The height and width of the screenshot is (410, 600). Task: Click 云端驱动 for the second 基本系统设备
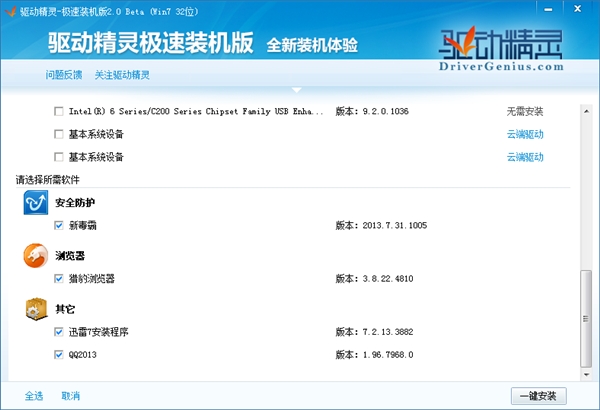(x=525, y=157)
